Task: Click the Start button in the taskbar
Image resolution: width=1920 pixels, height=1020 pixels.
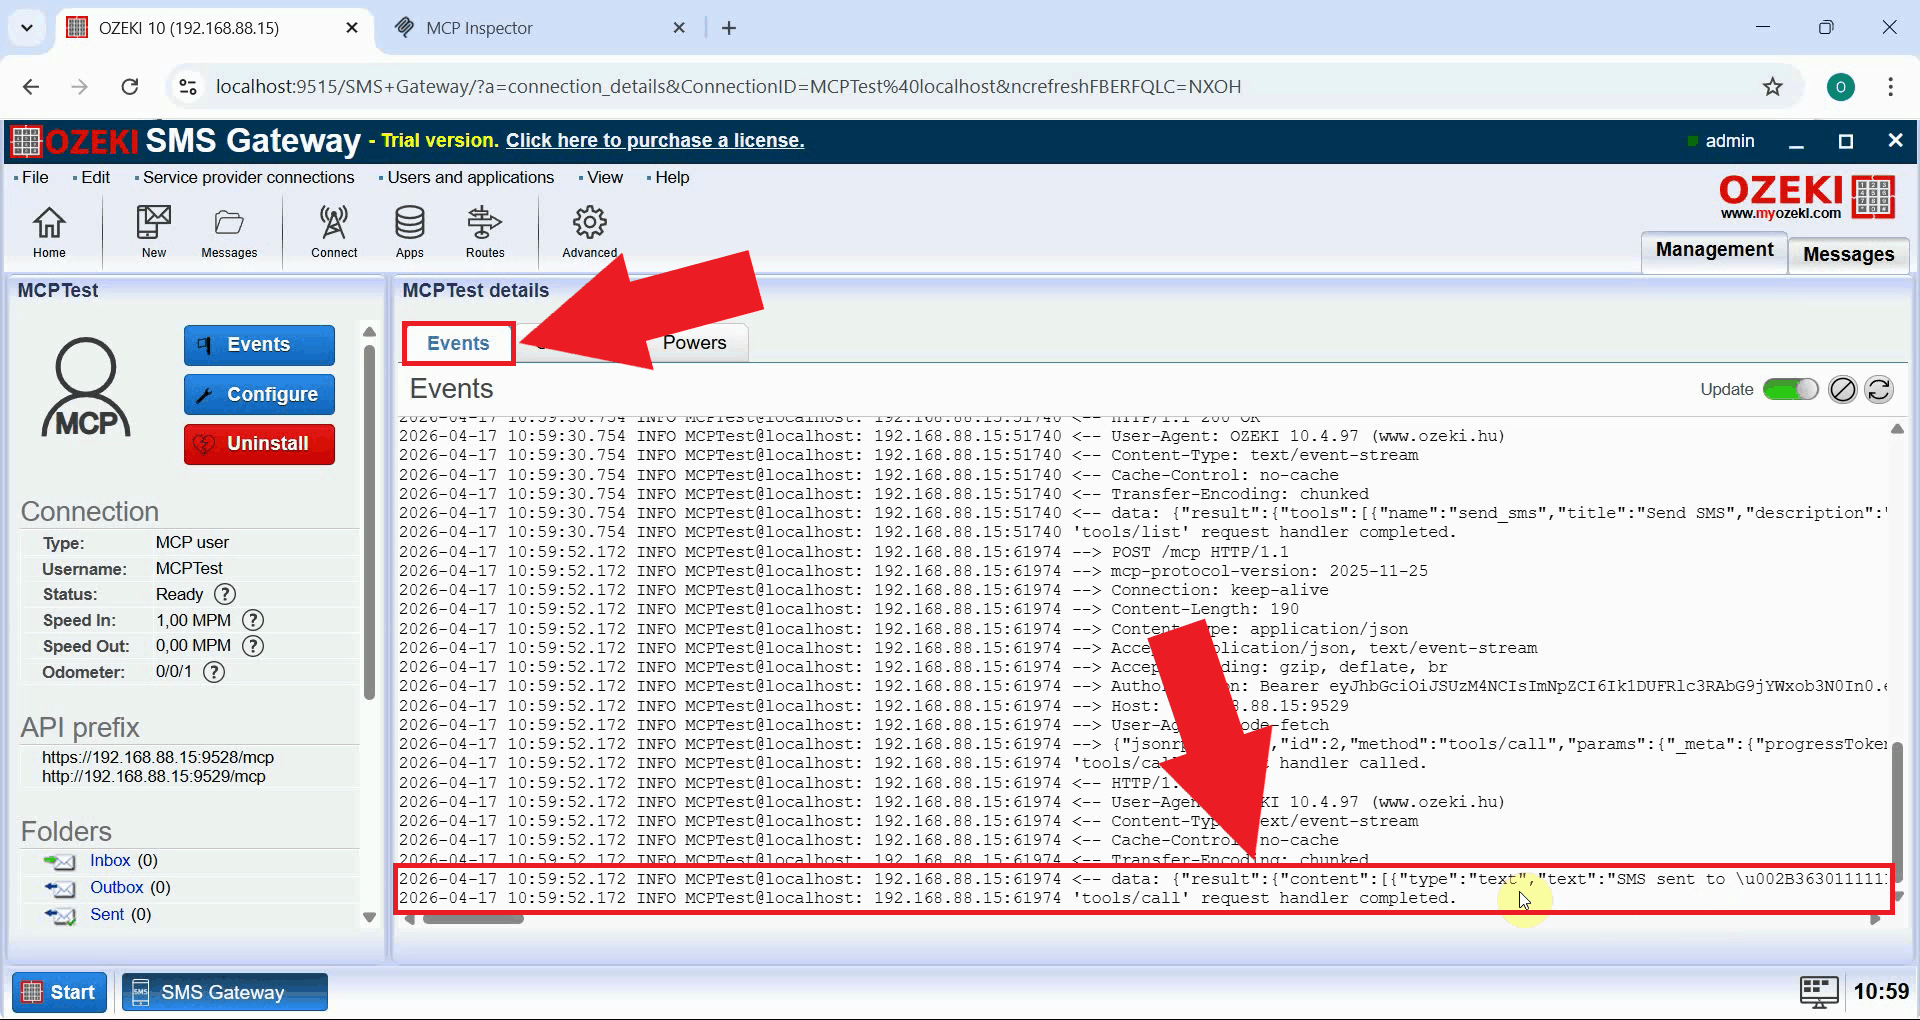Action: (59, 992)
